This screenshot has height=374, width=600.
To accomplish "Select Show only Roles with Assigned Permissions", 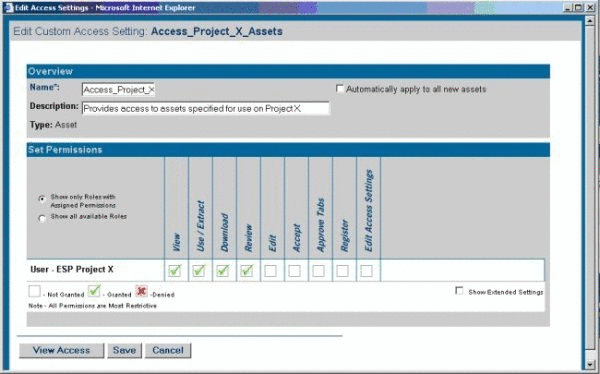I will click(42, 199).
